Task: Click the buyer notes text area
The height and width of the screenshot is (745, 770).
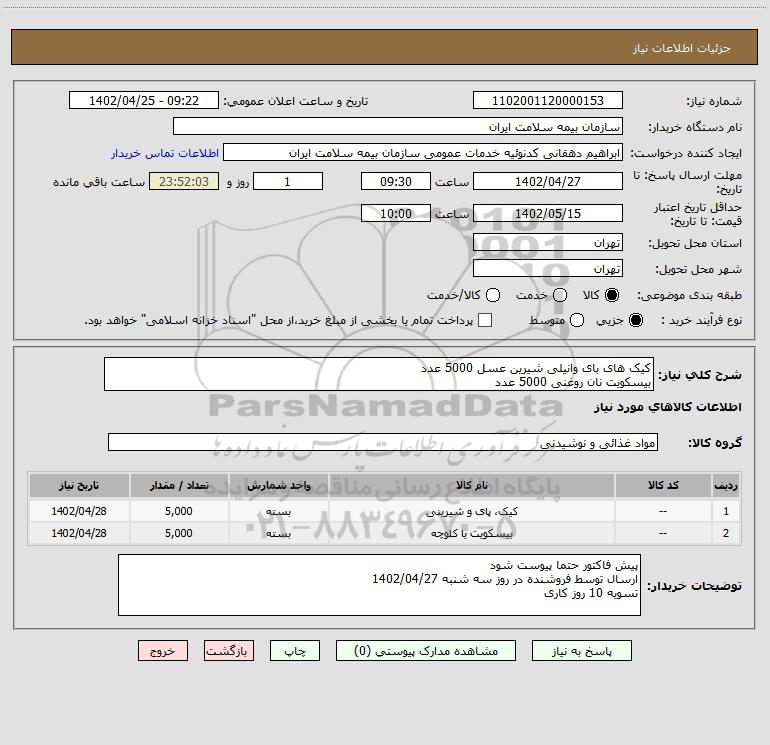Action: [x=379, y=585]
